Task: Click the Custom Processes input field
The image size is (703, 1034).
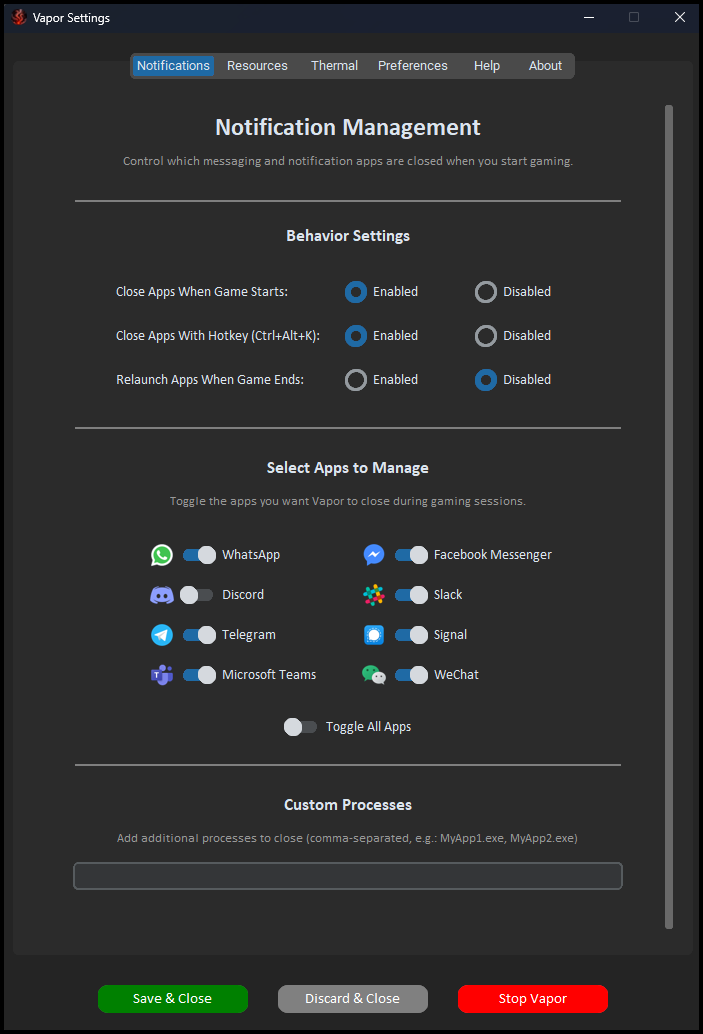Action: coord(347,875)
